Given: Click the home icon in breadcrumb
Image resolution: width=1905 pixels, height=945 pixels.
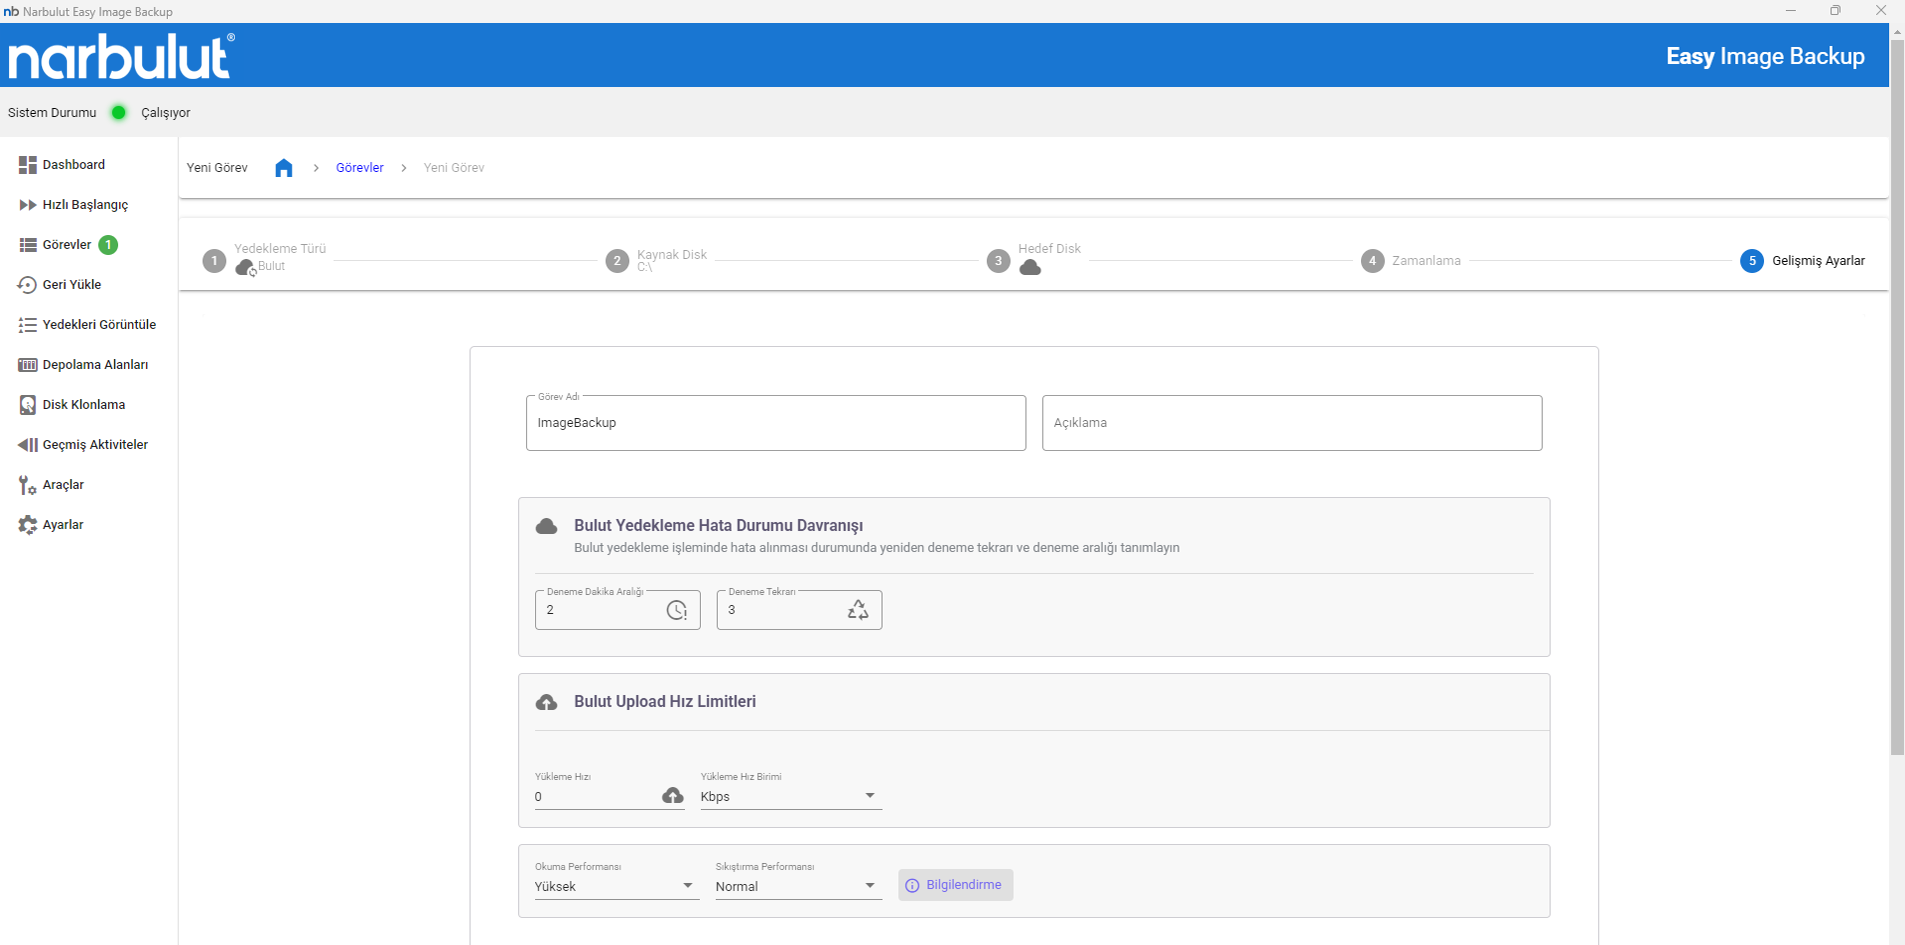Looking at the screenshot, I should (x=284, y=168).
